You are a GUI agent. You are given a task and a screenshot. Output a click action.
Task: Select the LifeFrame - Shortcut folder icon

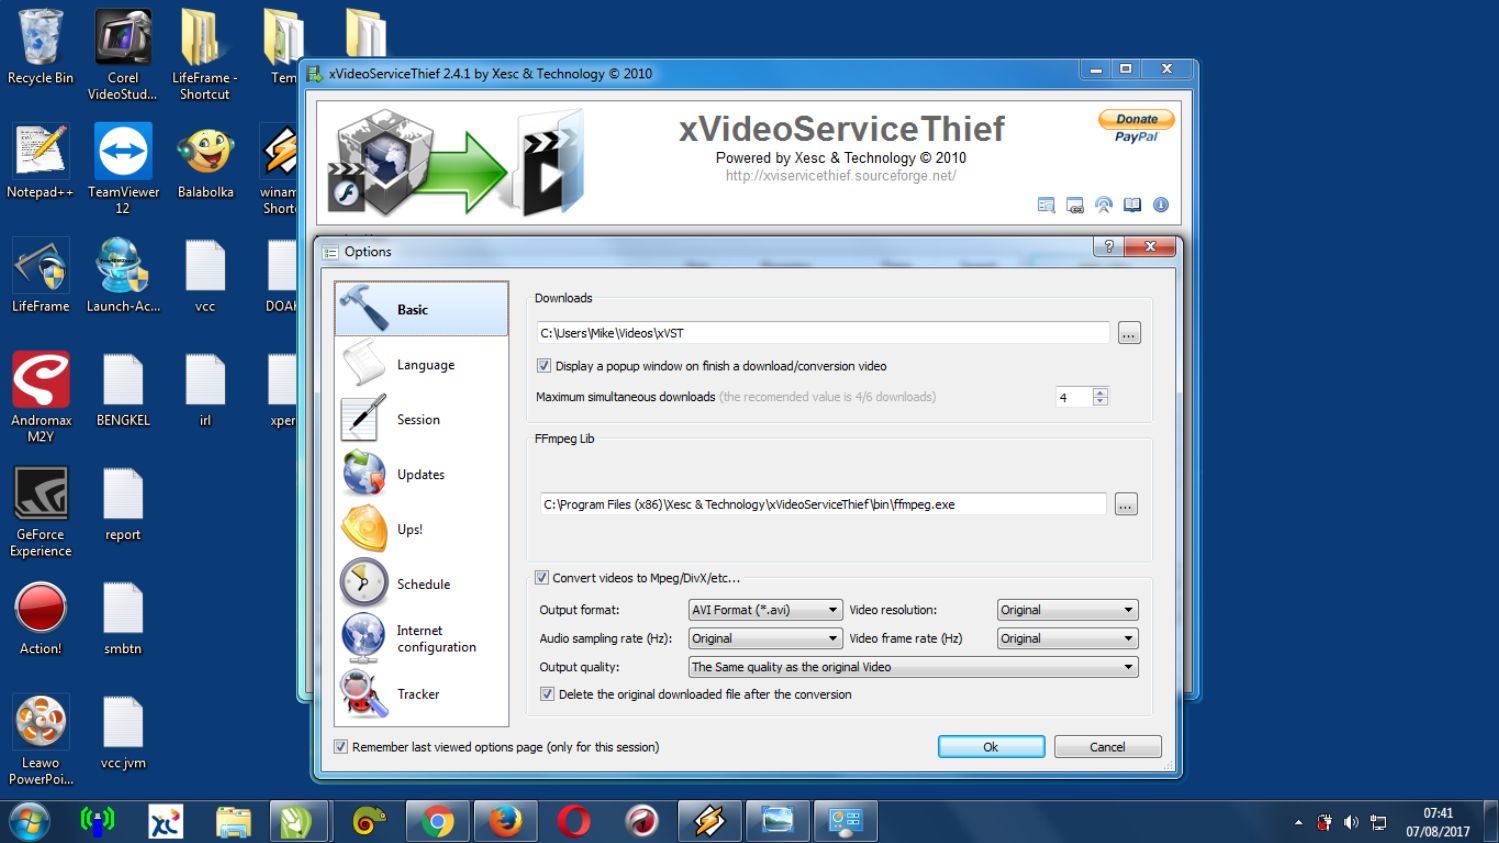click(x=204, y=55)
